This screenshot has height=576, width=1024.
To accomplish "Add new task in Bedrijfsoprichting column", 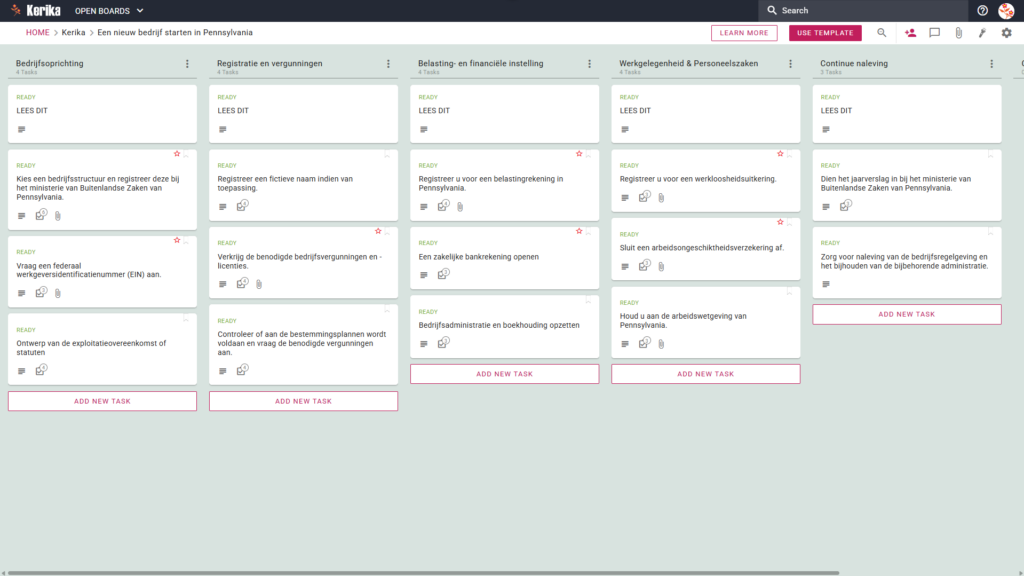I will pyautogui.click(x=103, y=401).
